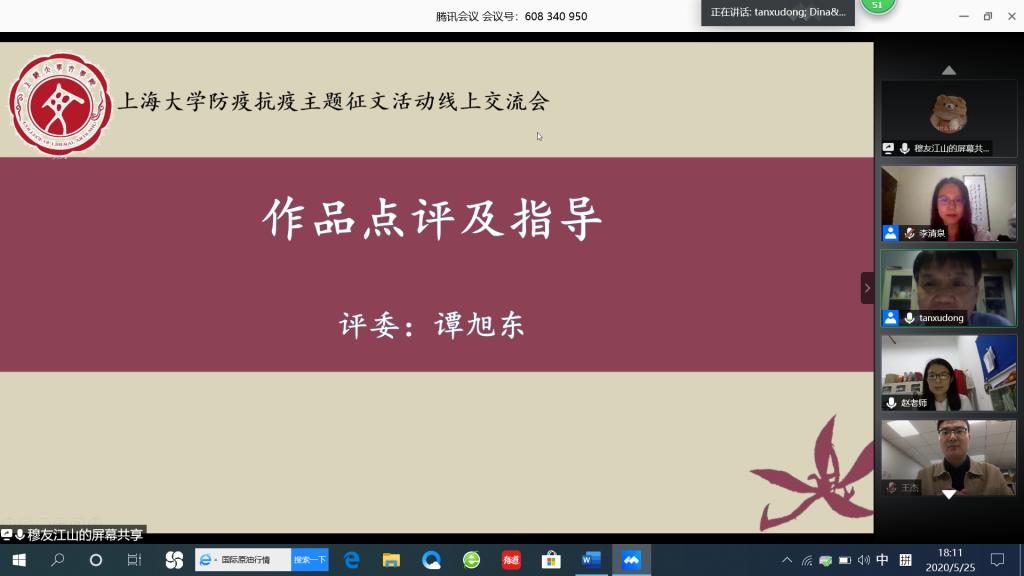Image resolution: width=1024 pixels, height=576 pixels.
Task: Click the Windows Start button
Action: (x=18, y=560)
